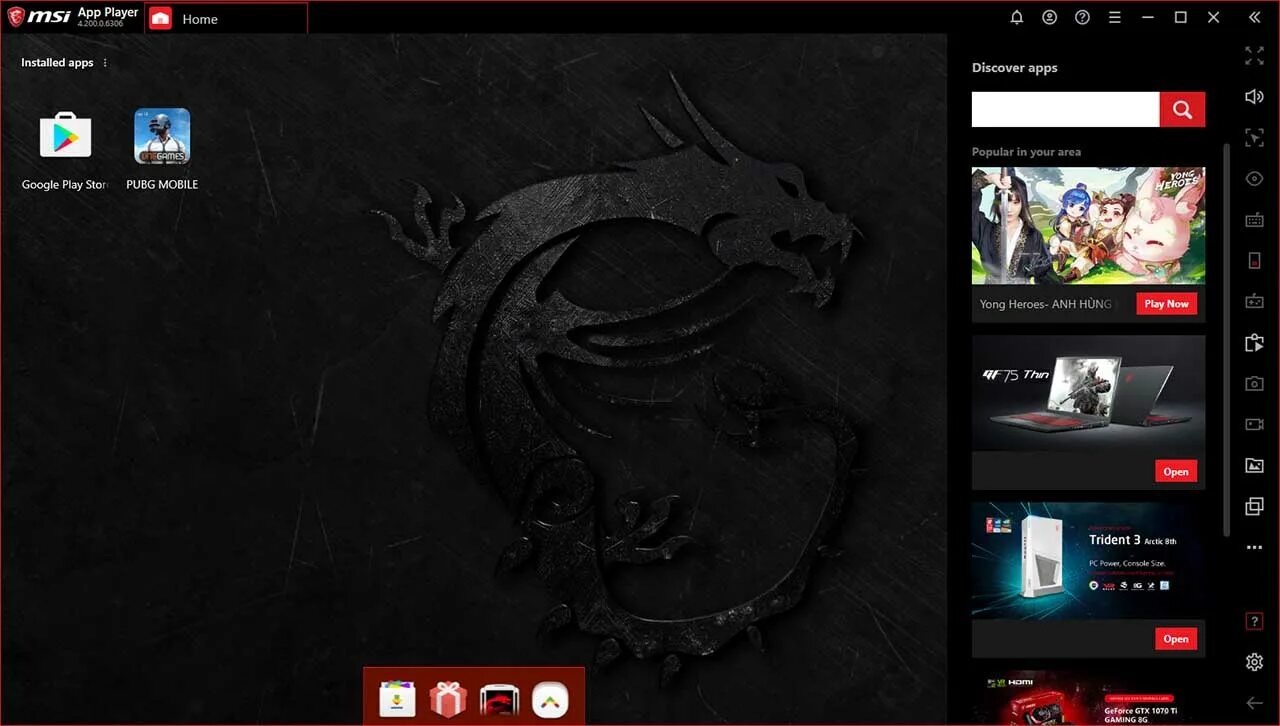
Task: Enable eye comfort mode
Action: 1254,178
